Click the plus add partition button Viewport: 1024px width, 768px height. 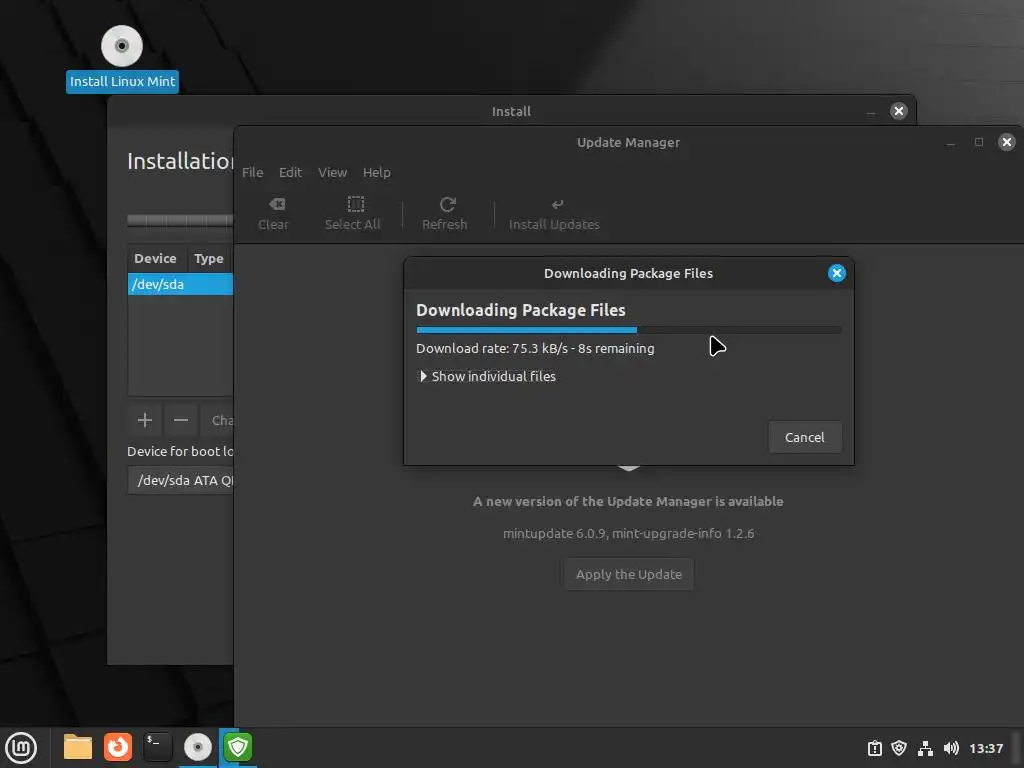[145, 420]
